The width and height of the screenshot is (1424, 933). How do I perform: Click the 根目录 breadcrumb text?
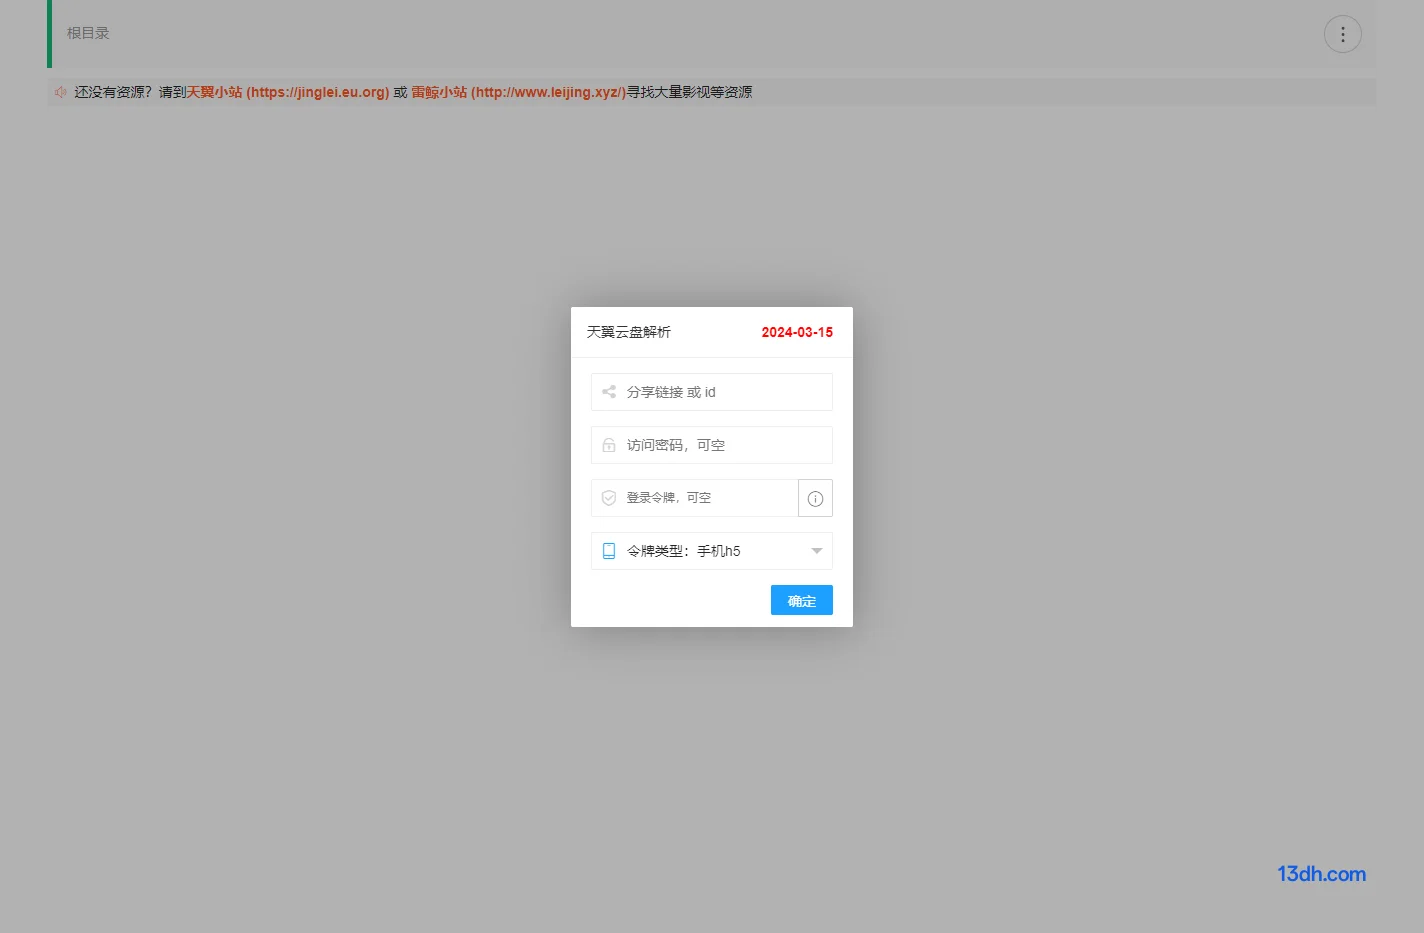[x=88, y=33]
